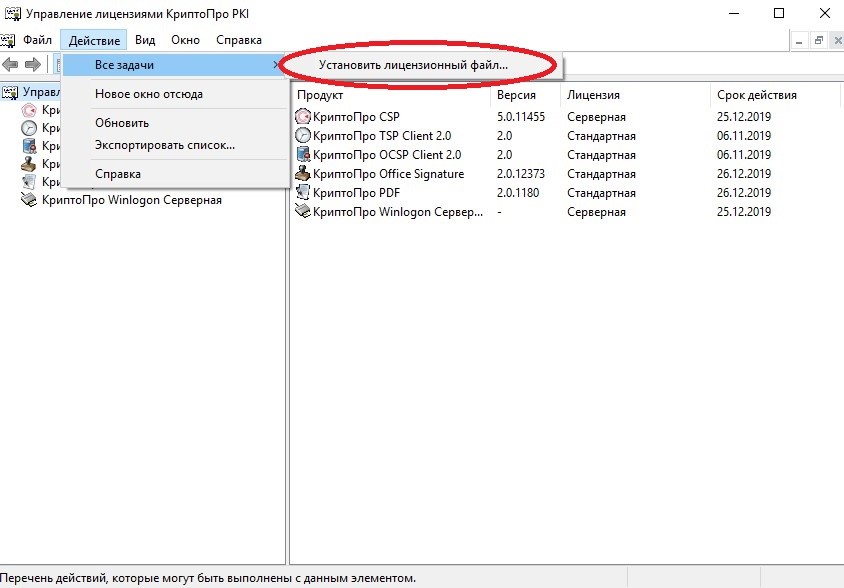Choose Экспортировать список...
This screenshot has height=588, width=844.
coord(175,145)
